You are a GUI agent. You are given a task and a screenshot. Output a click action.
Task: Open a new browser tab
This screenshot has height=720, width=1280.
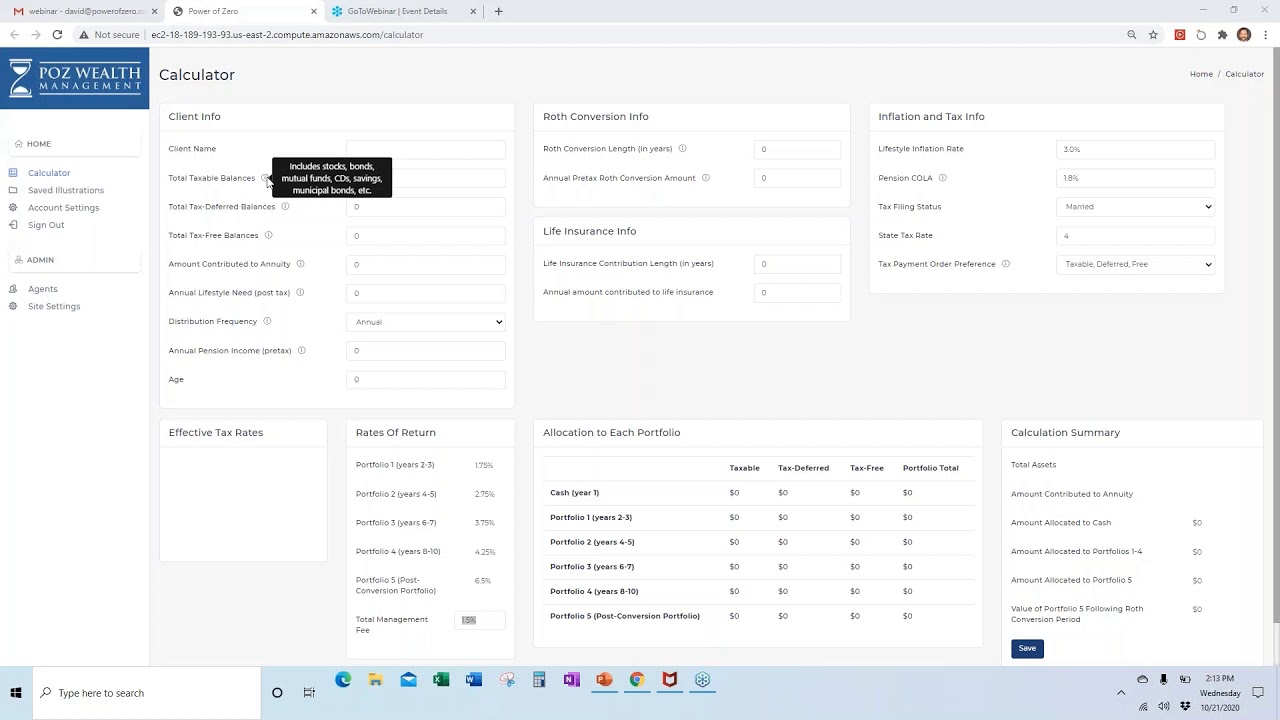pos(498,11)
